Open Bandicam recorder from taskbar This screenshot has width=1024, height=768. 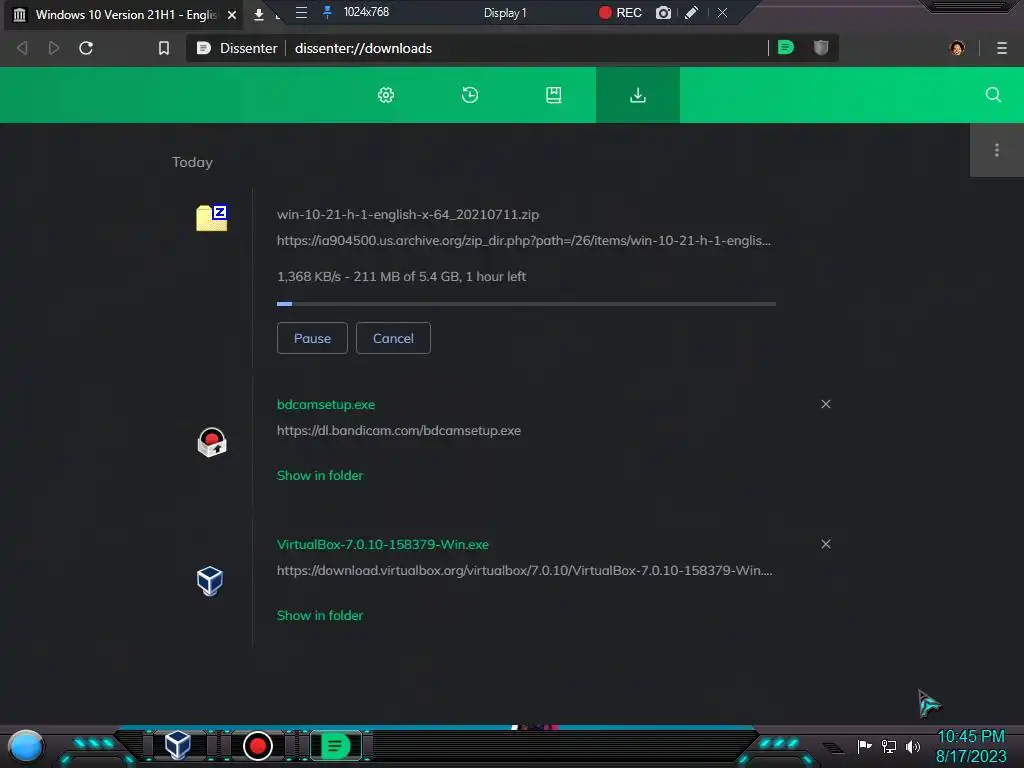[x=258, y=746]
